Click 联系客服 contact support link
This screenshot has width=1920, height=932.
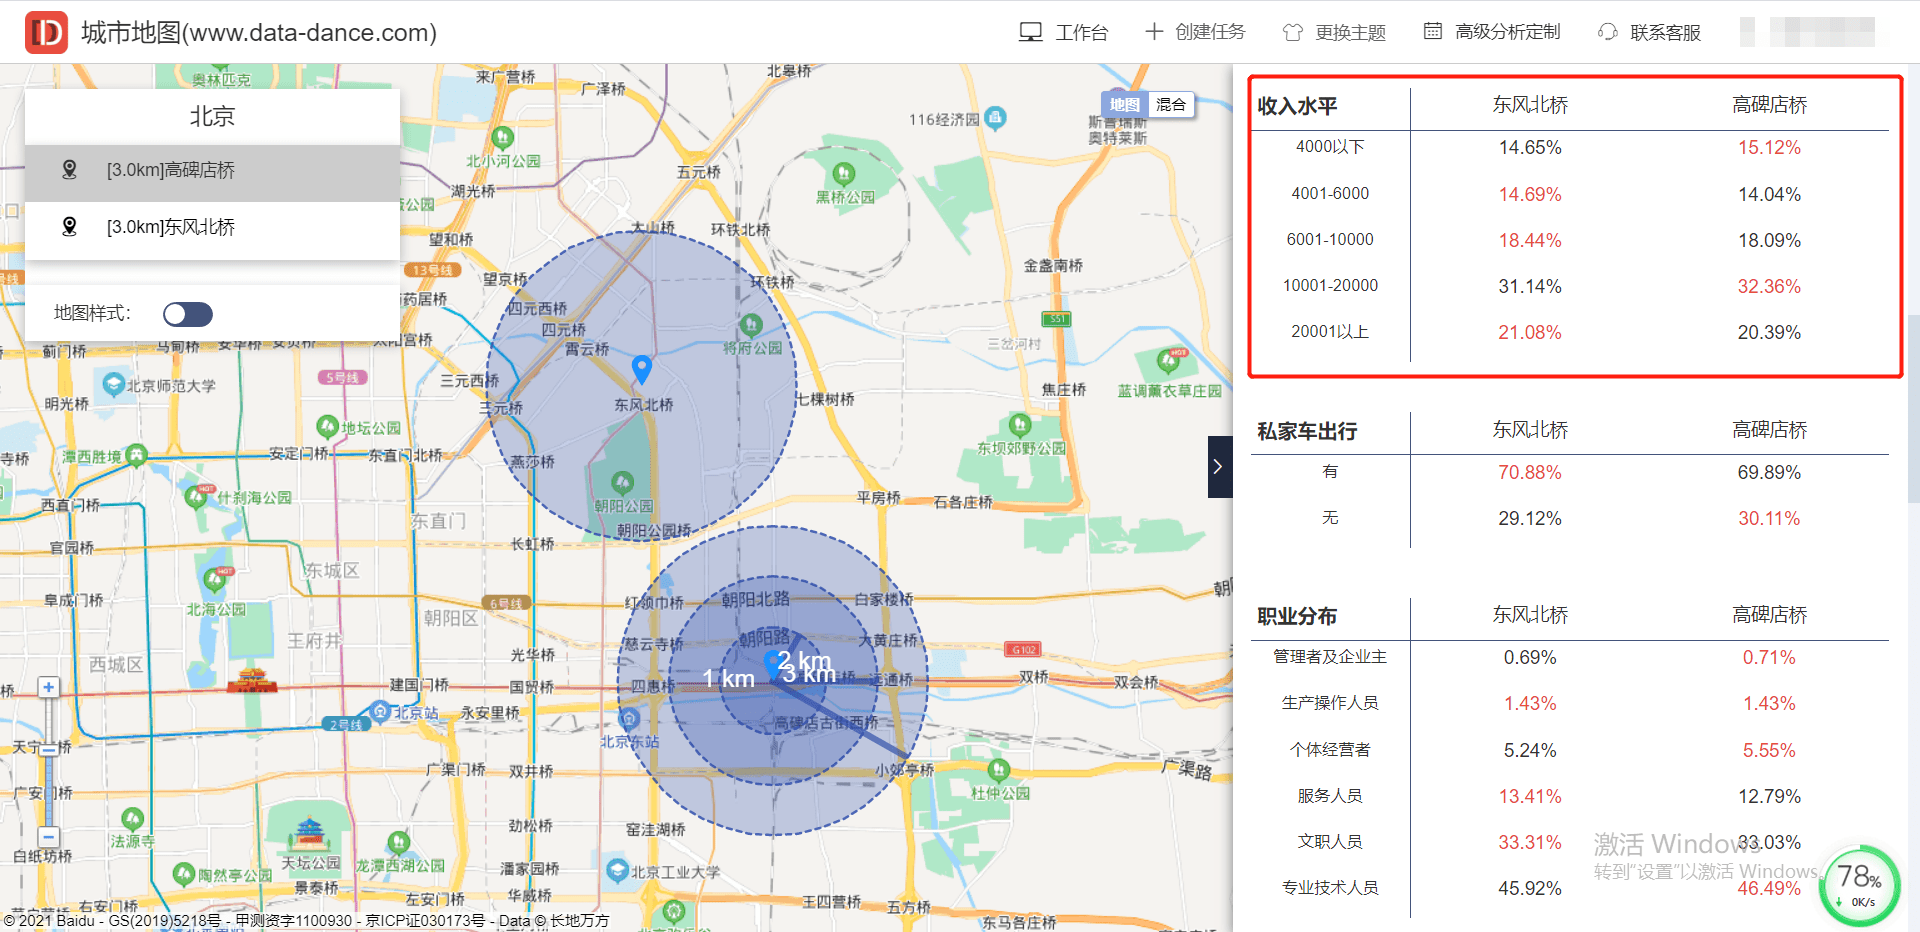[1665, 32]
